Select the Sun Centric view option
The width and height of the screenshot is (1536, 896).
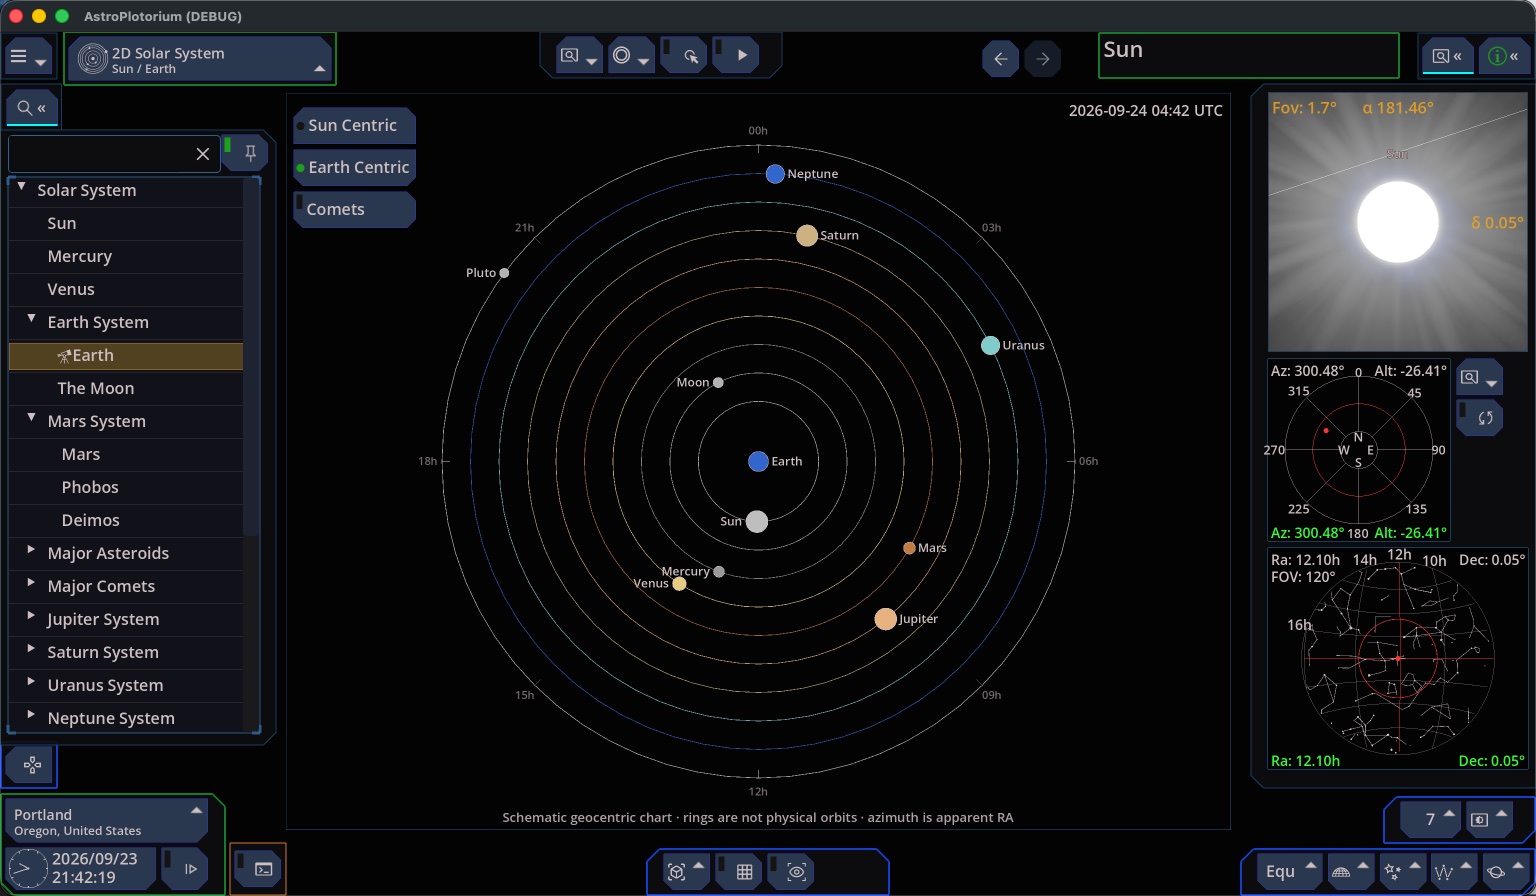(x=354, y=126)
